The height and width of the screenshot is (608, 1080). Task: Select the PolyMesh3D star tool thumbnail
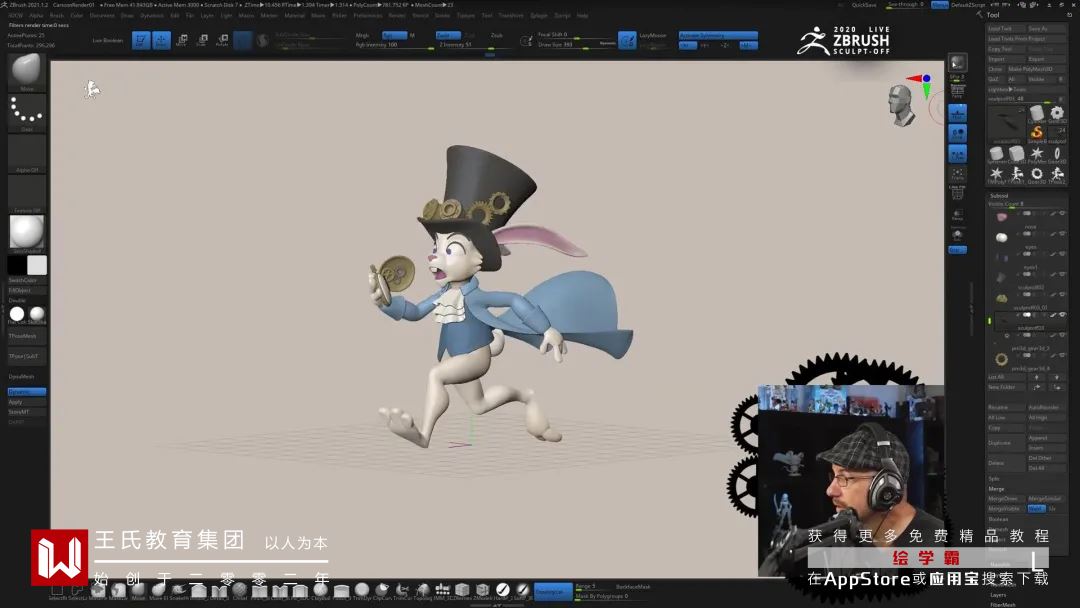click(x=1037, y=154)
